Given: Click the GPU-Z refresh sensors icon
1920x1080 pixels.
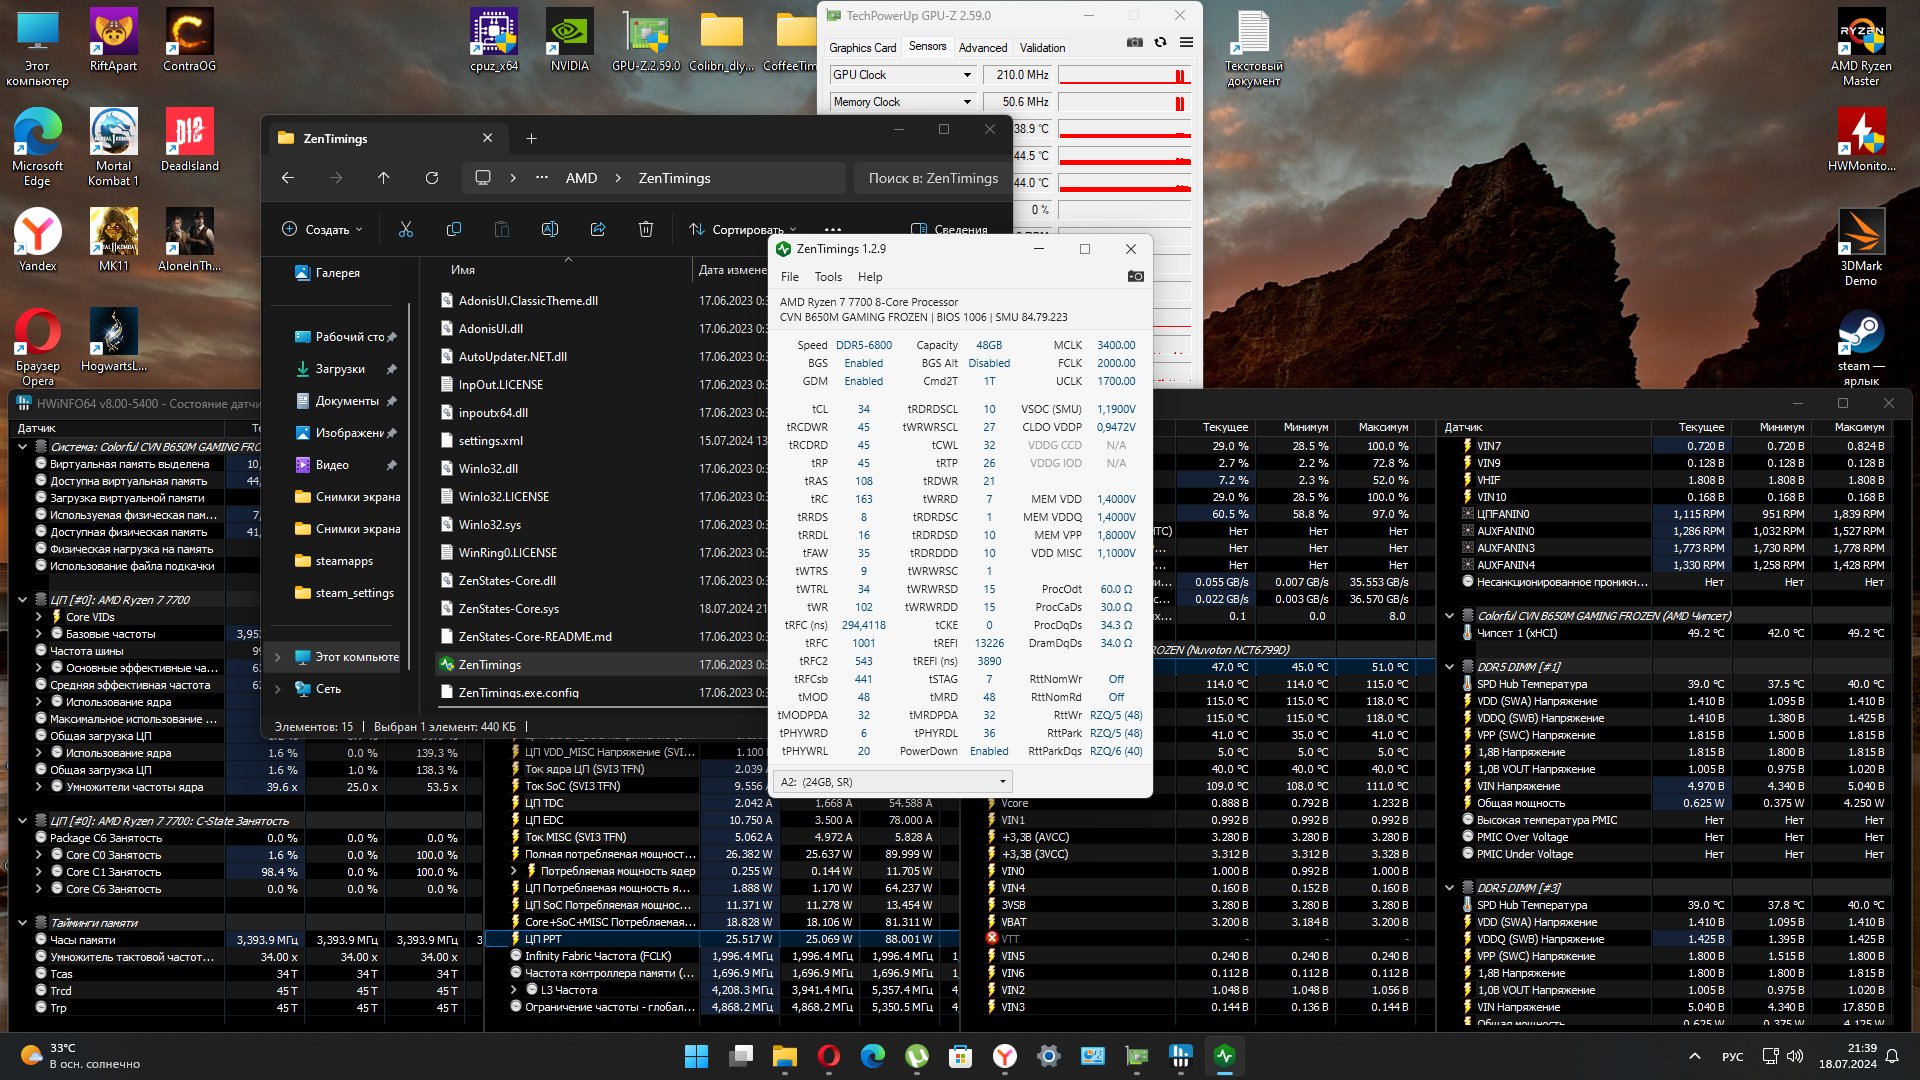Looking at the screenshot, I should pyautogui.click(x=1160, y=42).
